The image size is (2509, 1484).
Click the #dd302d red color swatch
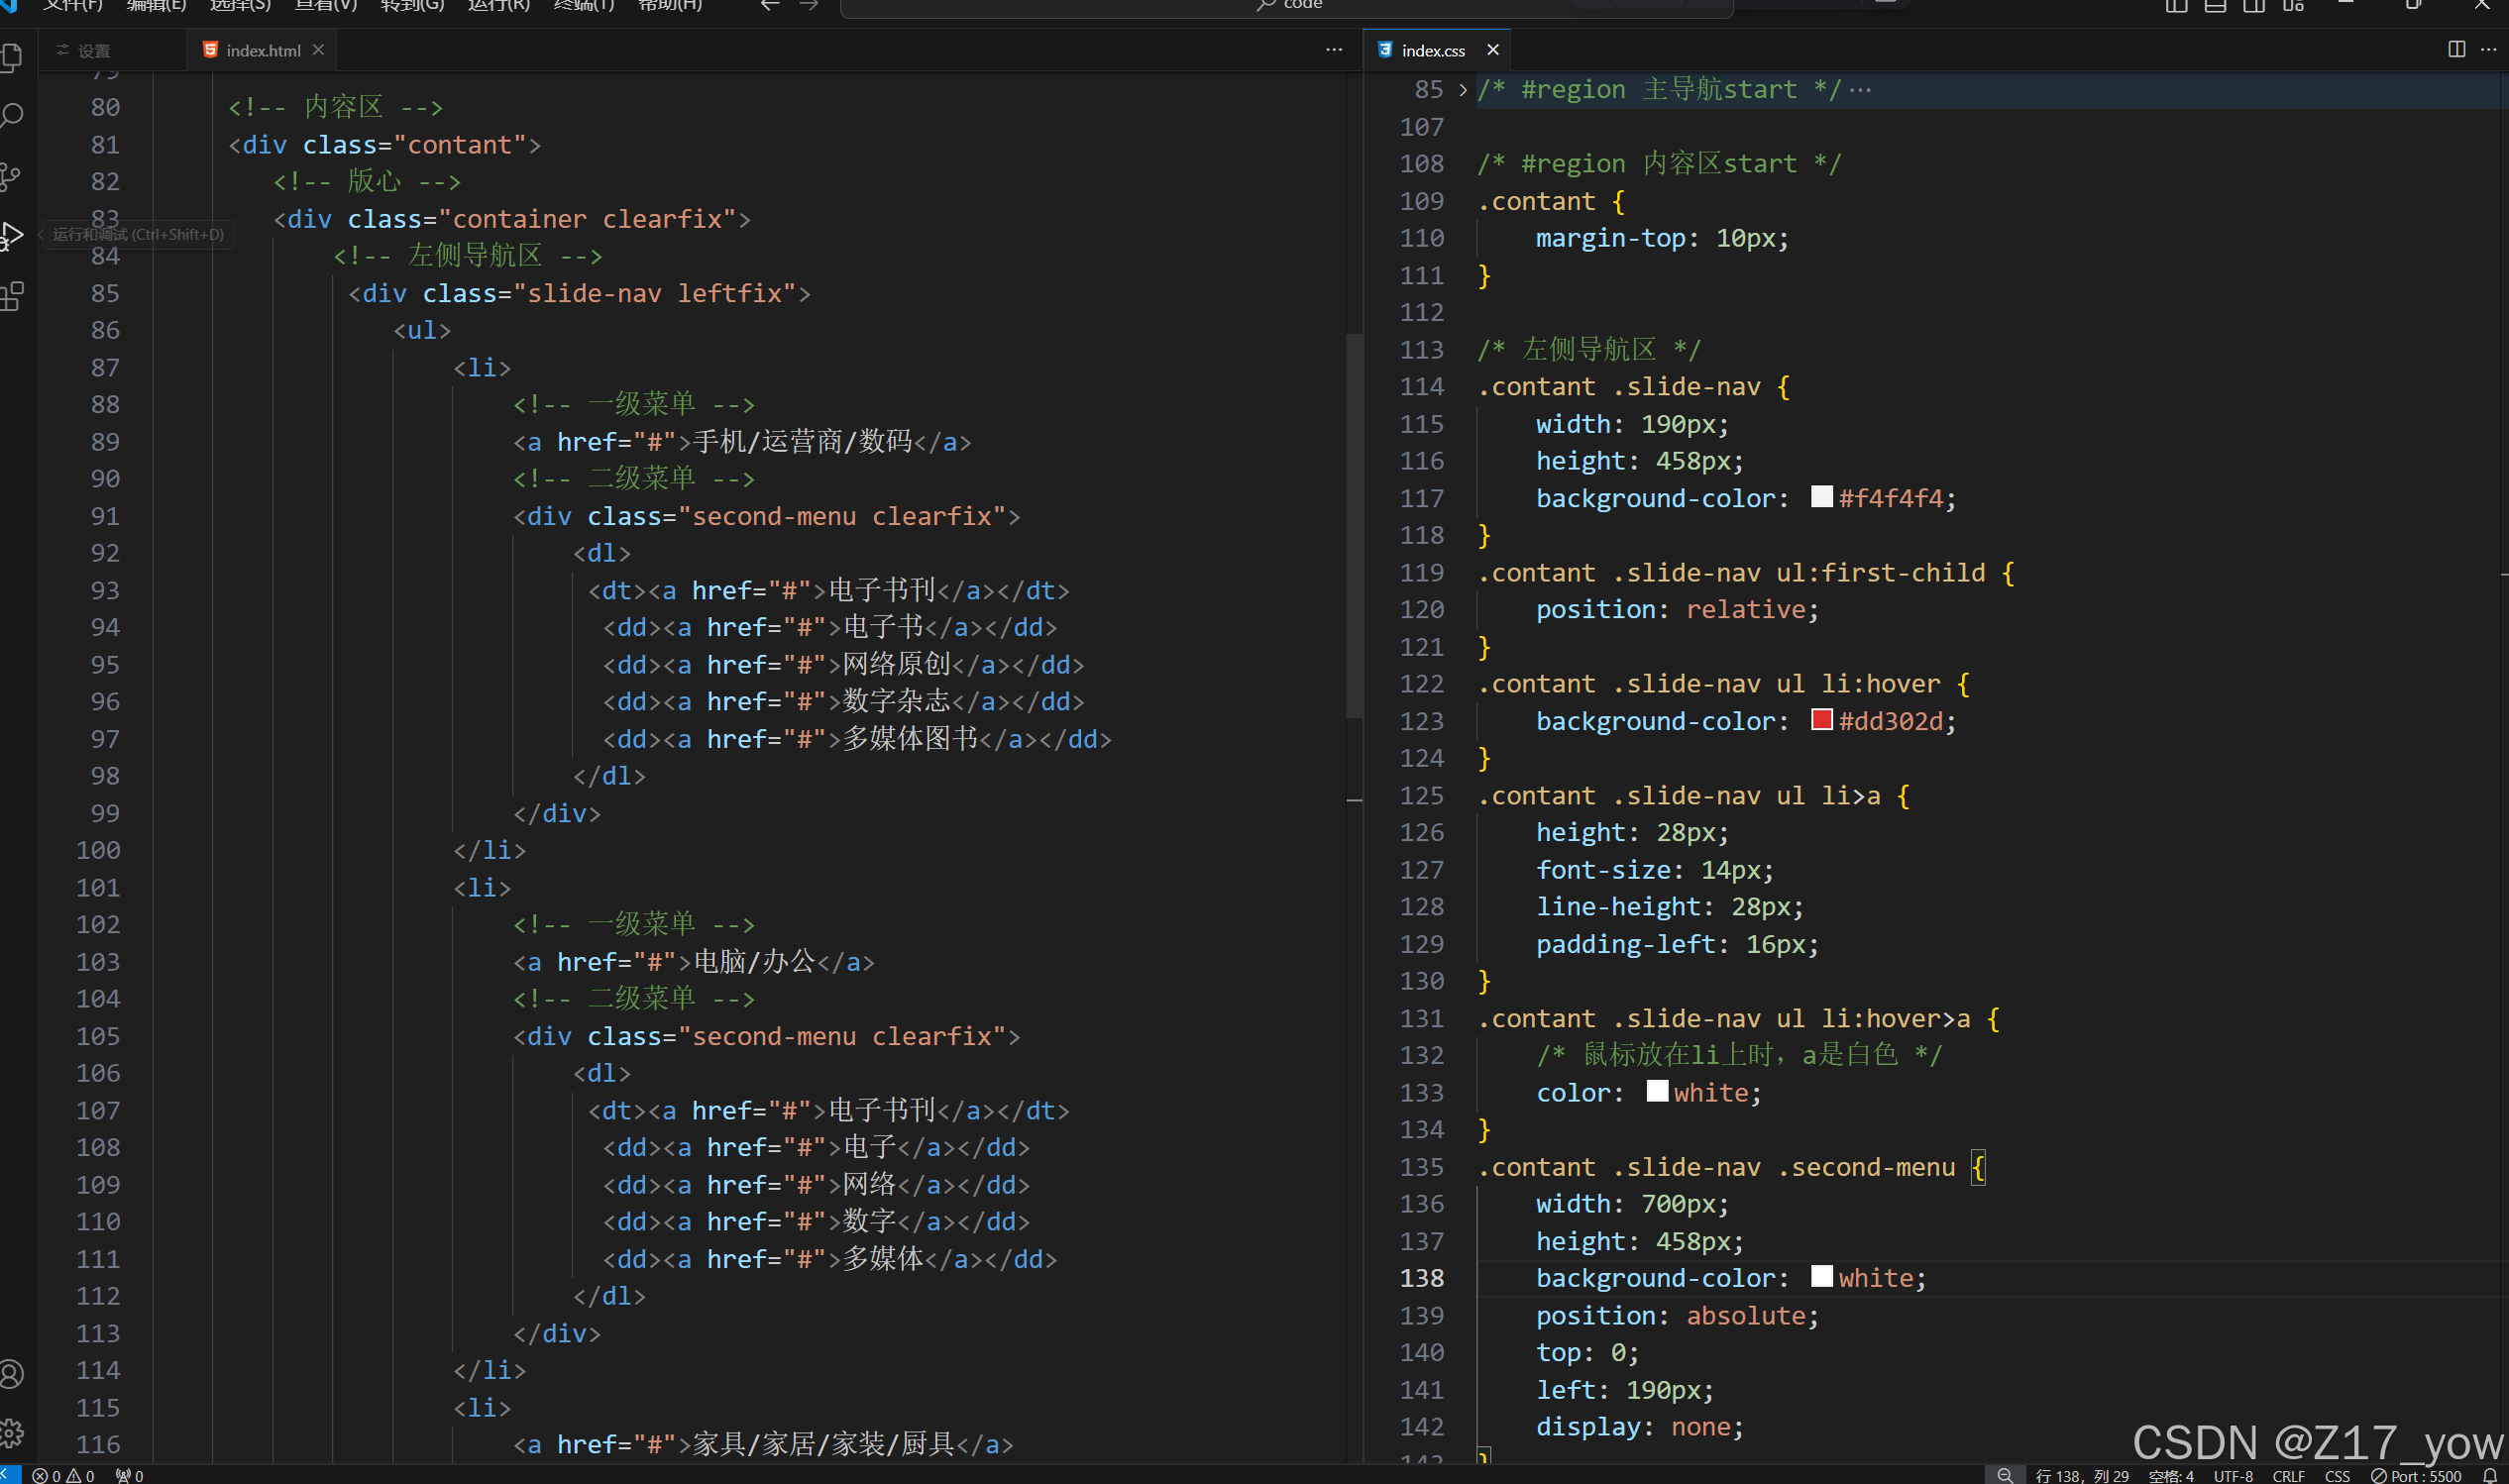pos(1821,720)
